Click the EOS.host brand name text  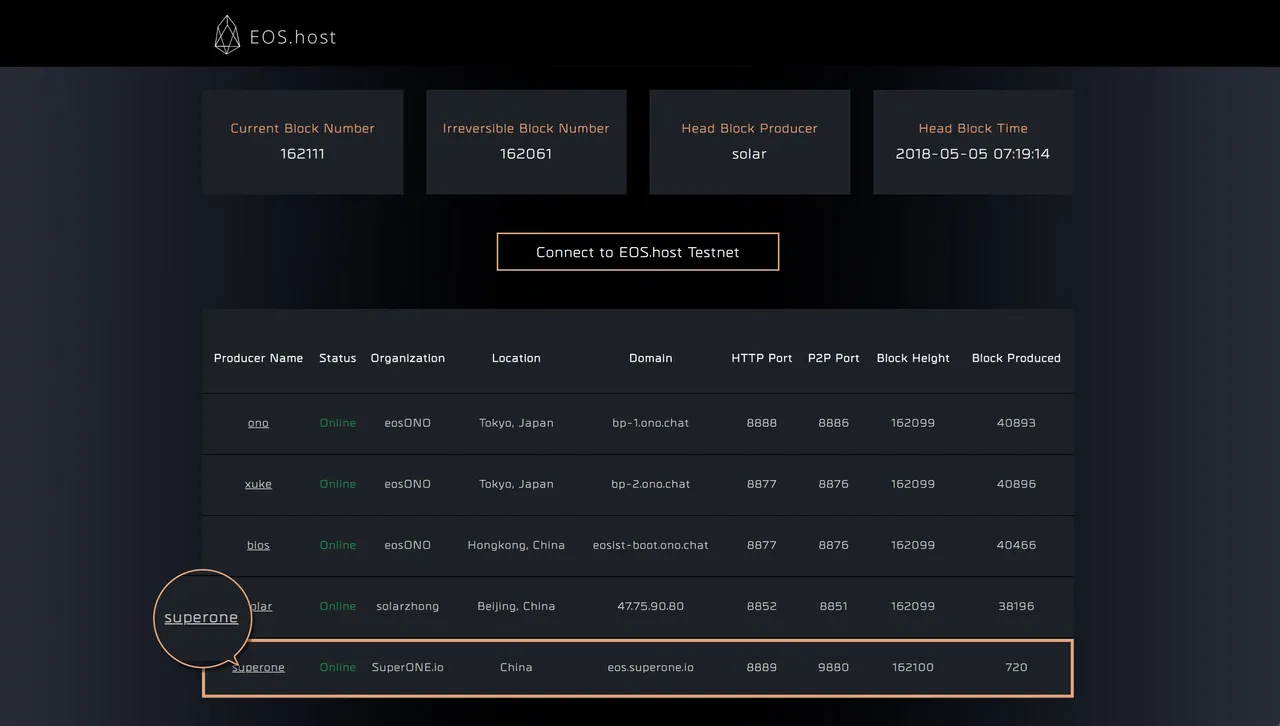click(293, 37)
